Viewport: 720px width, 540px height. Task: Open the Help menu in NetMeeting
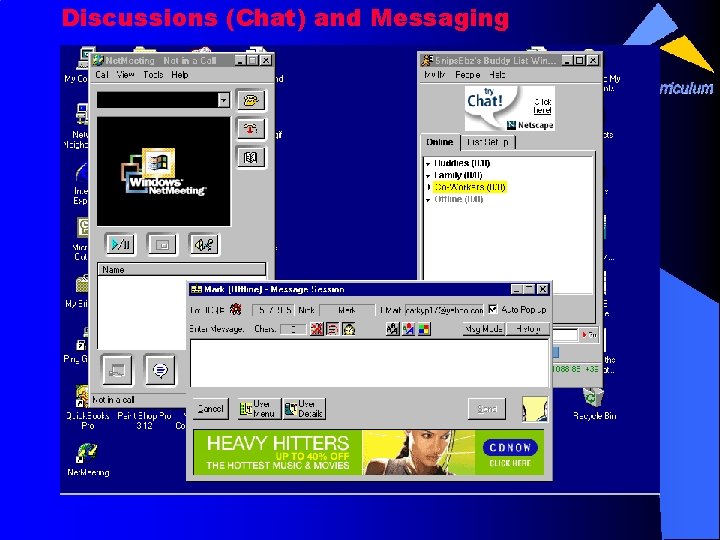click(x=180, y=74)
